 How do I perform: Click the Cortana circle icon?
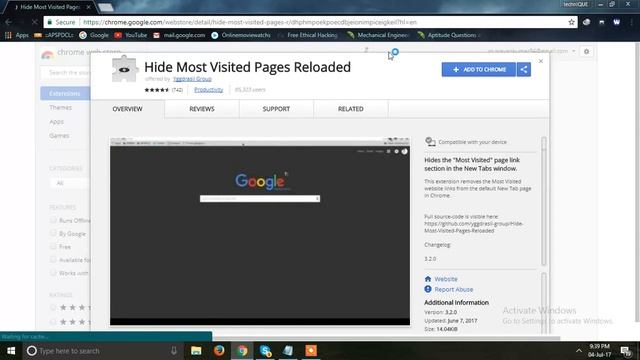(31, 351)
